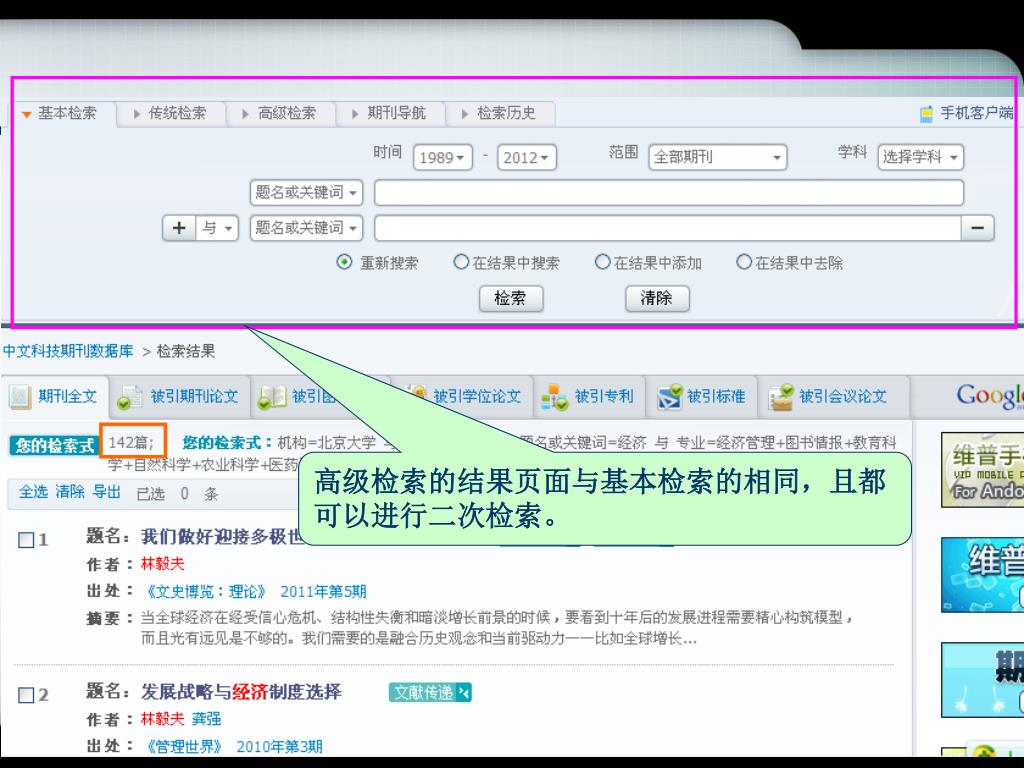Image resolution: width=1024 pixels, height=768 pixels.
Task: Click the 检索 search button
Action: point(511,298)
